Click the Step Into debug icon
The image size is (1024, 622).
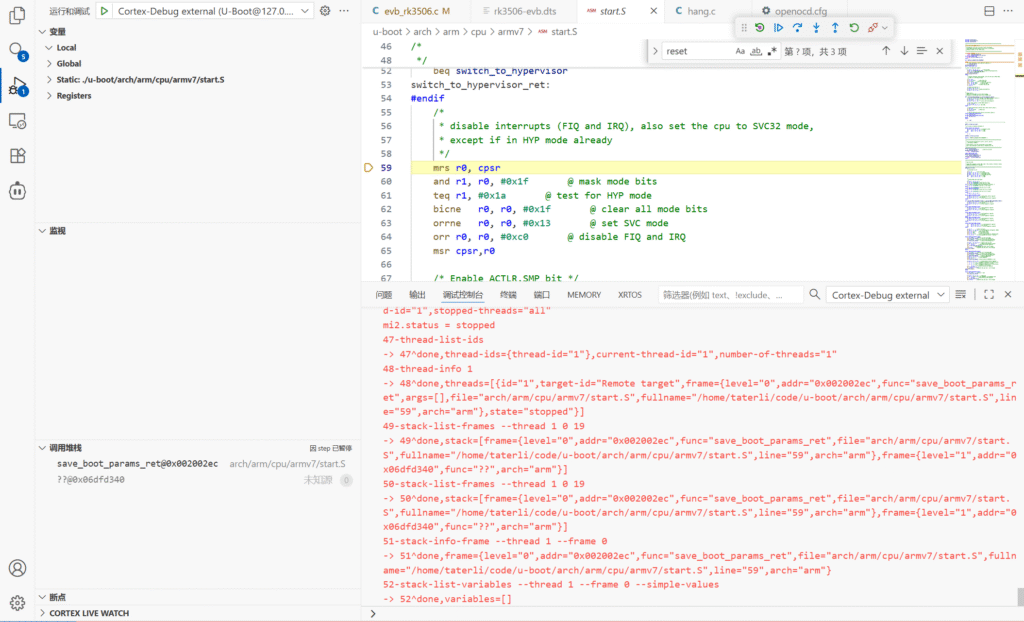pyautogui.click(x=816, y=28)
